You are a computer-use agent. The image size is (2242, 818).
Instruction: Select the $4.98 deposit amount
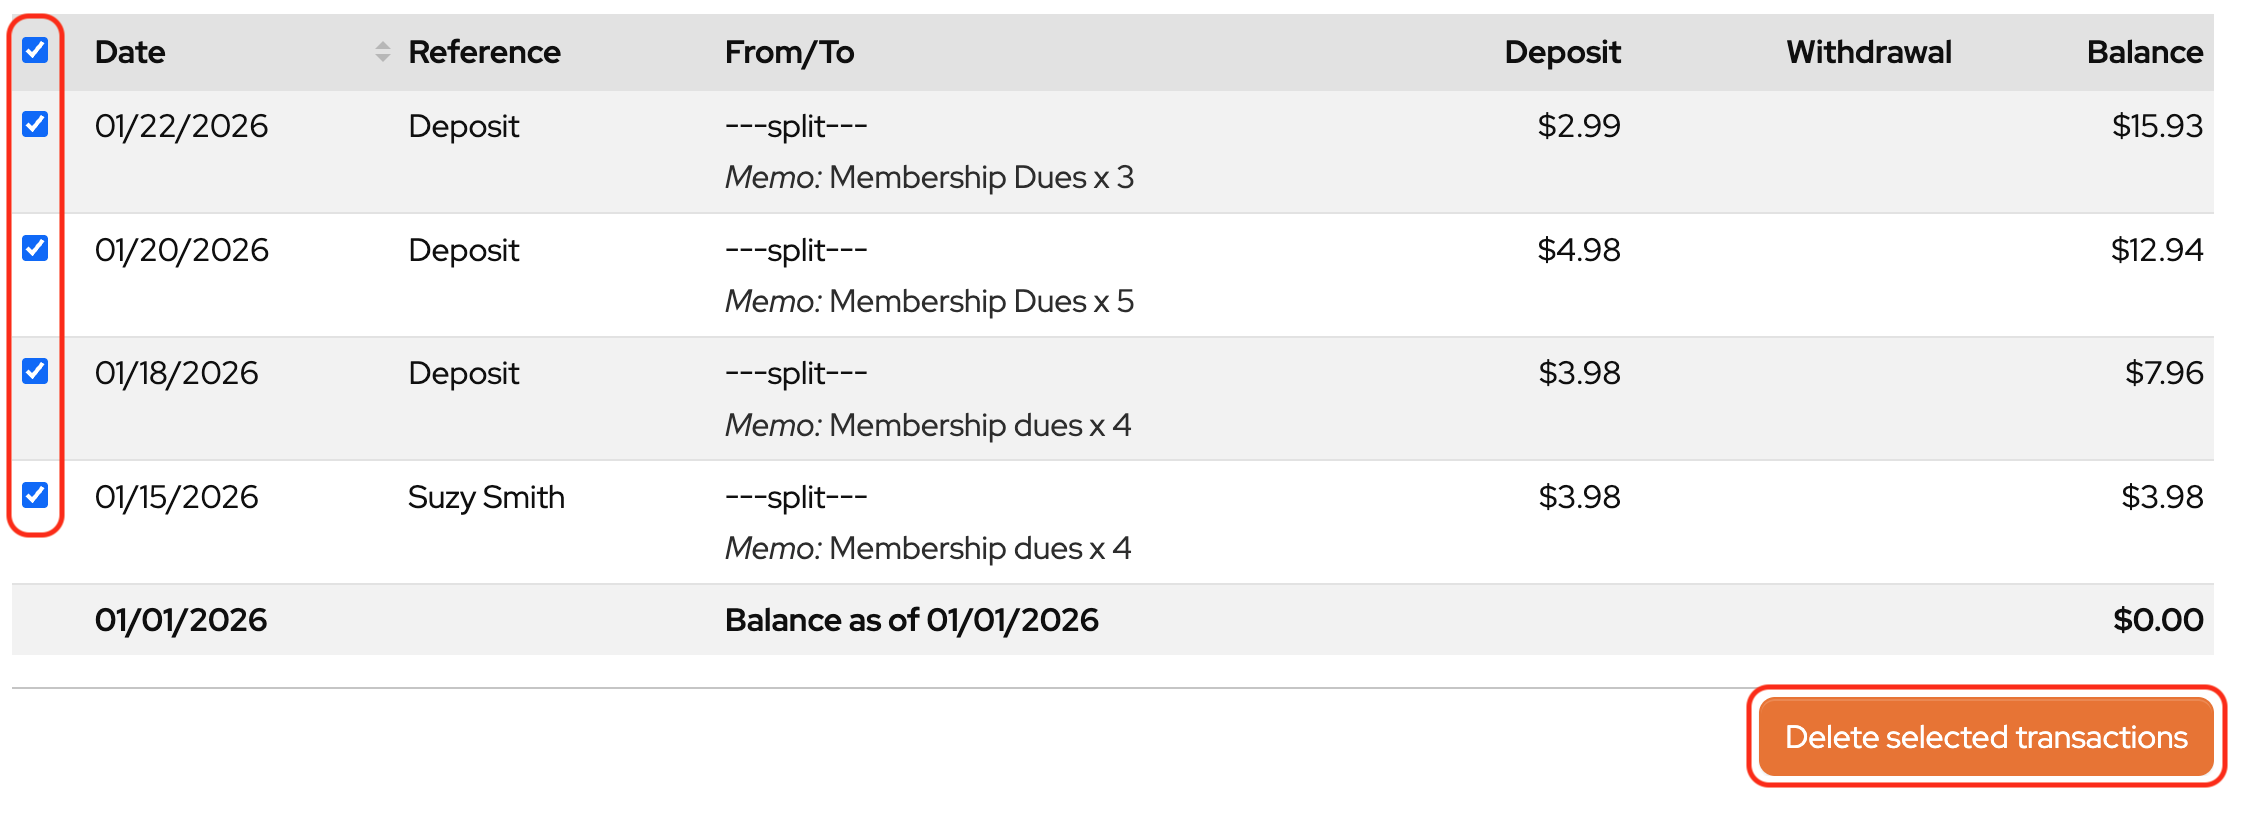pos(1578,250)
